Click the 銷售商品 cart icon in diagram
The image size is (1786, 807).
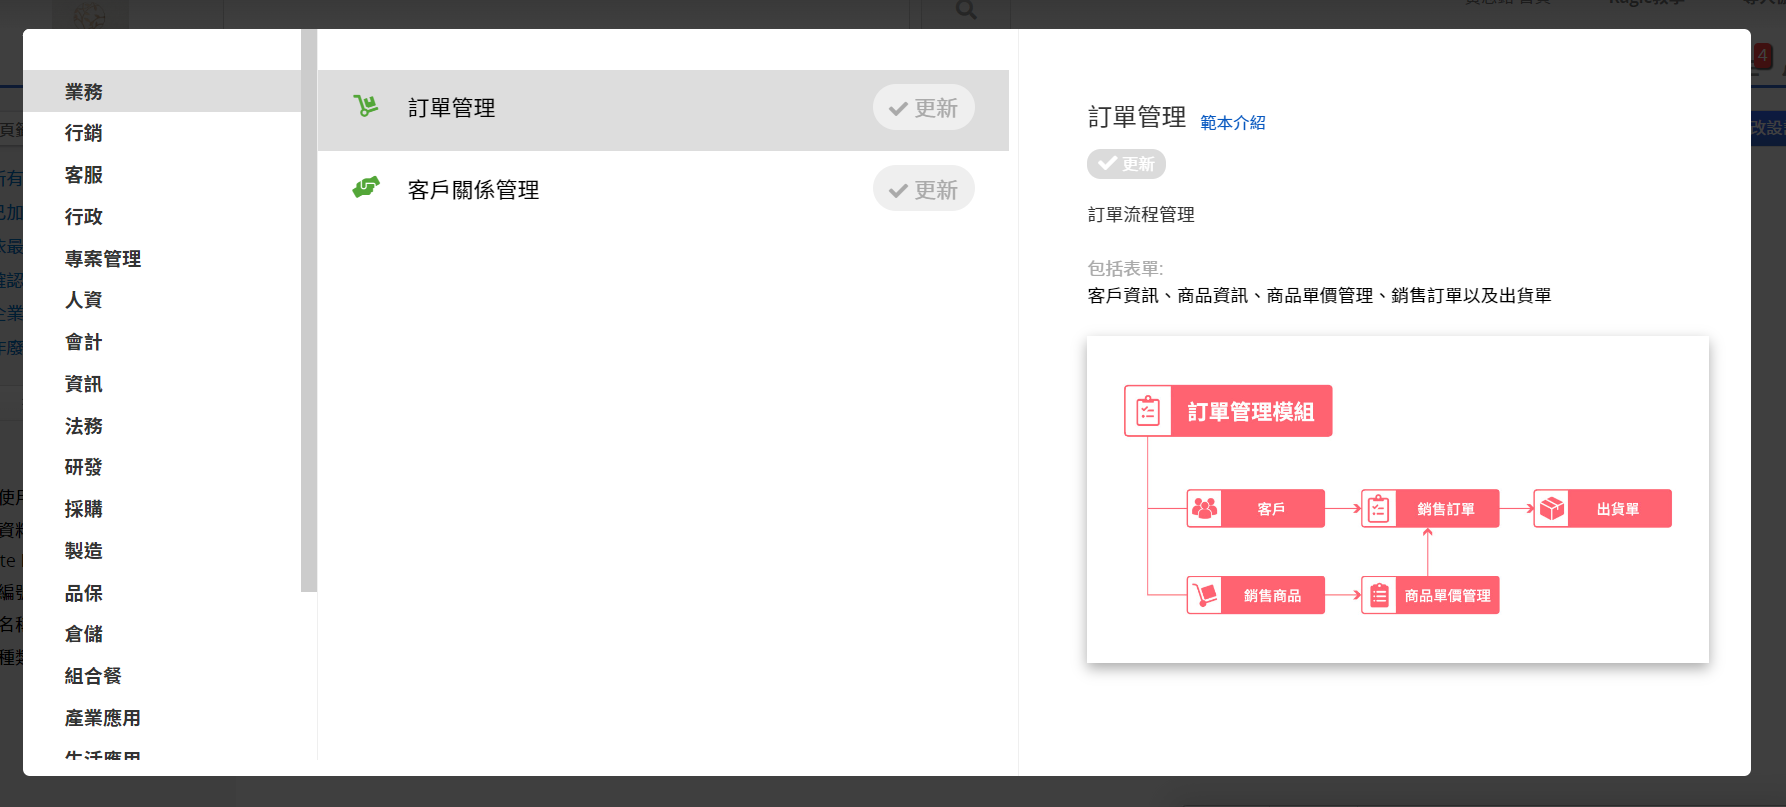click(1205, 596)
